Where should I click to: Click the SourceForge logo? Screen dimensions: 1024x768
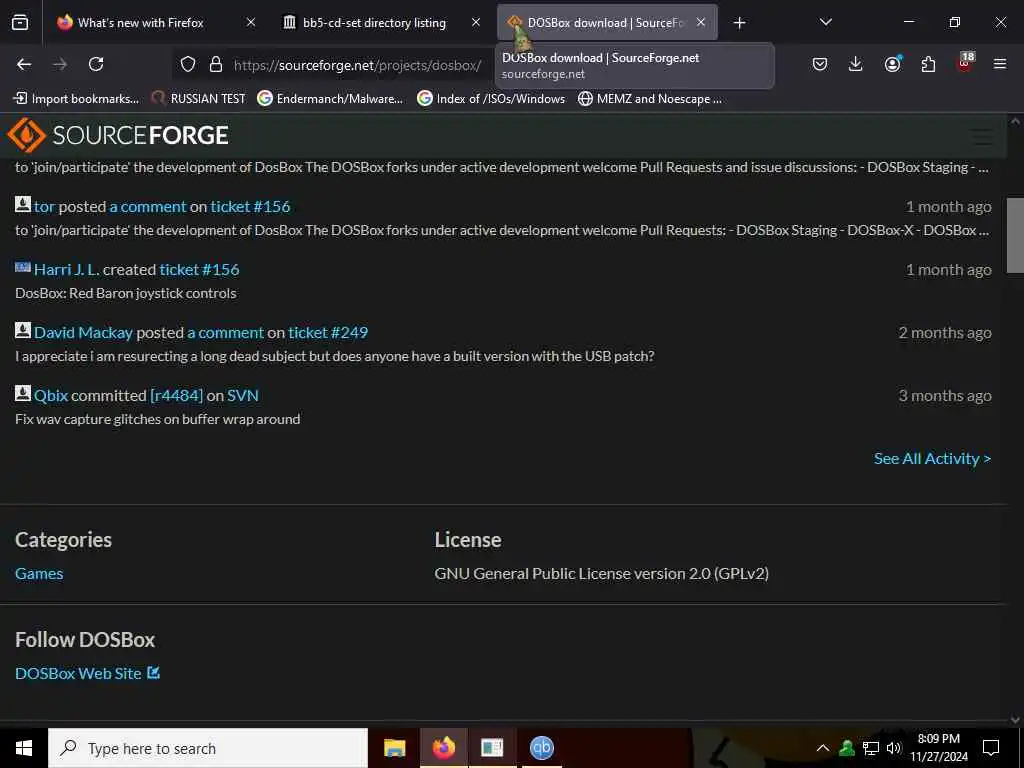click(x=118, y=135)
